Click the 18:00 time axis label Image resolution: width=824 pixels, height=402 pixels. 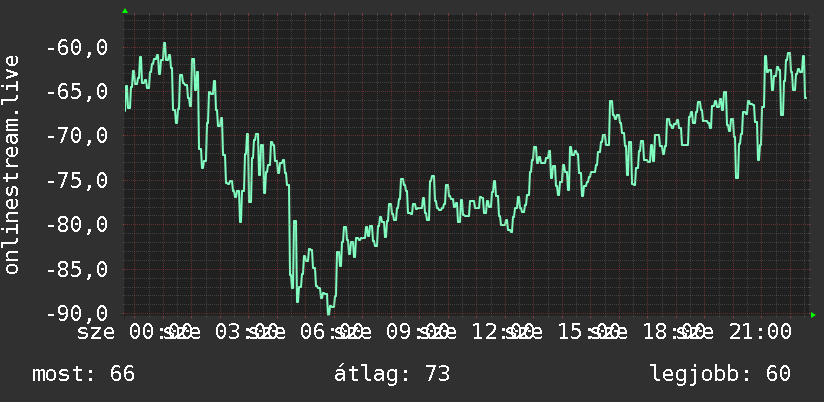click(674, 332)
